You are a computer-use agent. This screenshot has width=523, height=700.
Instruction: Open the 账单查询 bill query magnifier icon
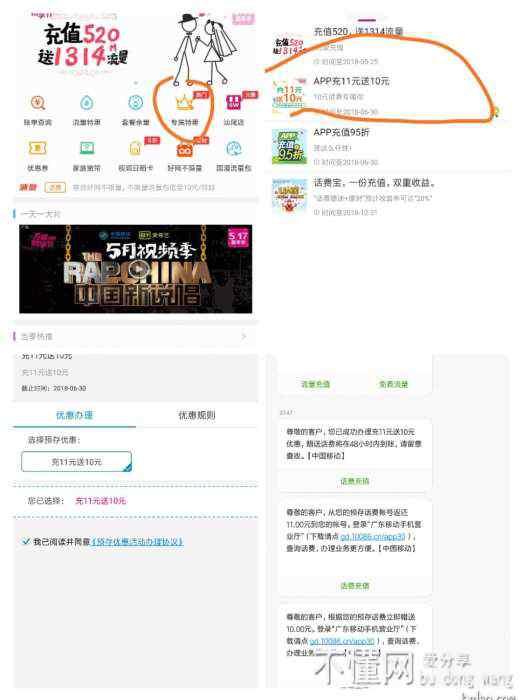pyautogui.click(x=38, y=103)
